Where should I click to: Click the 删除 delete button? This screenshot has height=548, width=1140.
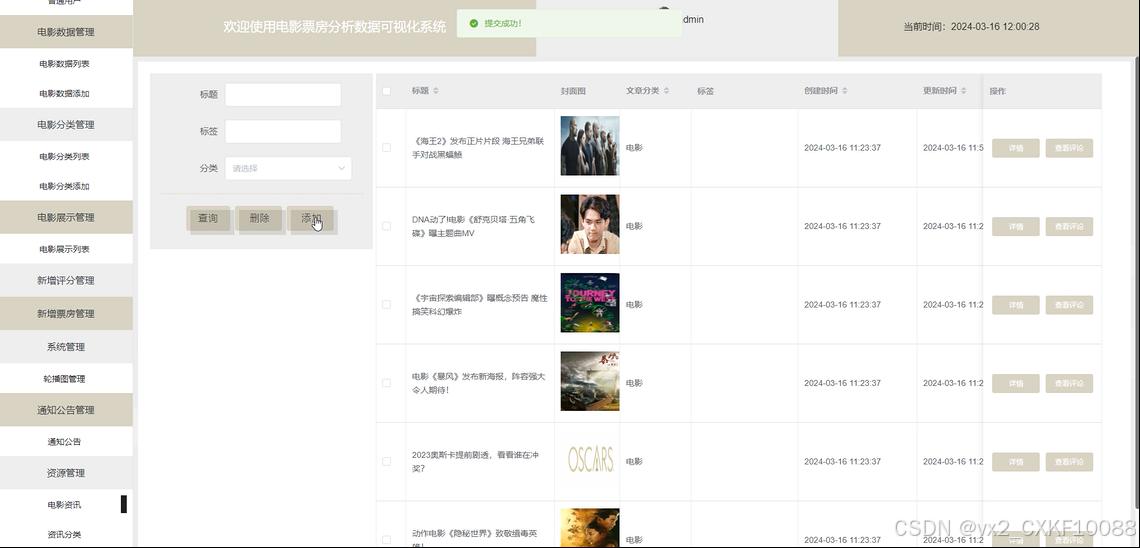pyautogui.click(x=260, y=218)
